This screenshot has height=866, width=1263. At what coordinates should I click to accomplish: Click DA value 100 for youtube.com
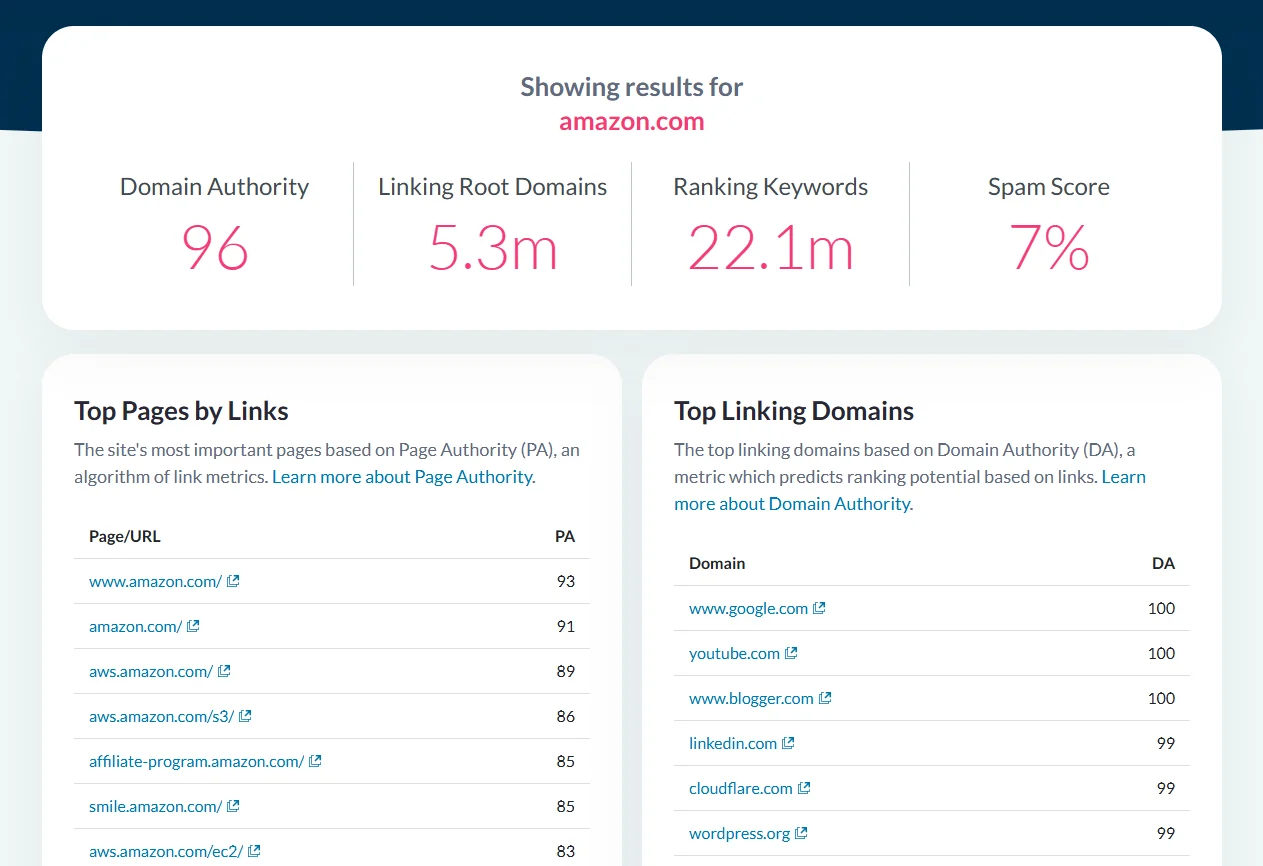click(1162, 653)
